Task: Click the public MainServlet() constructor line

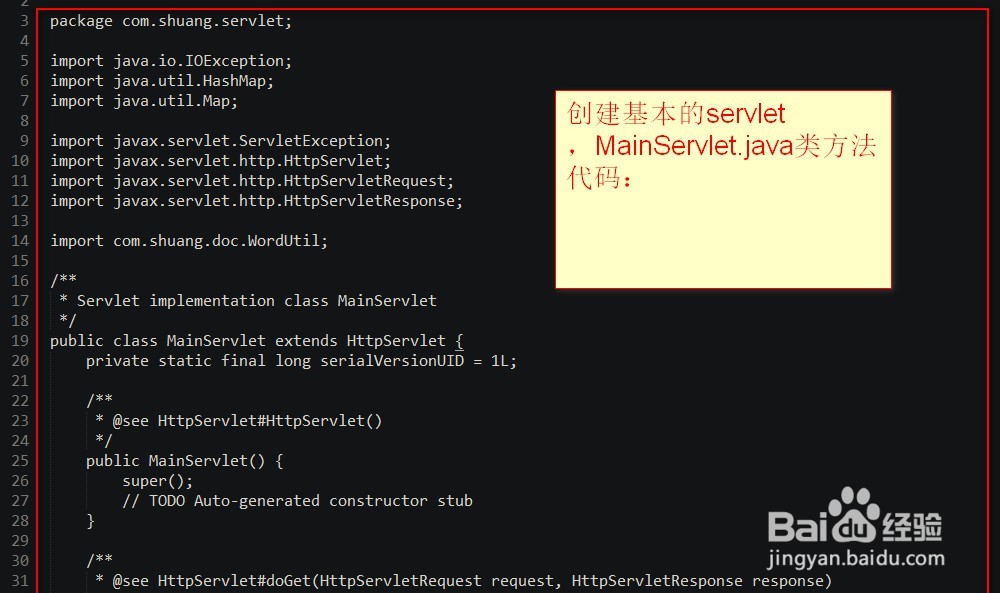Action: click(184, 461)
